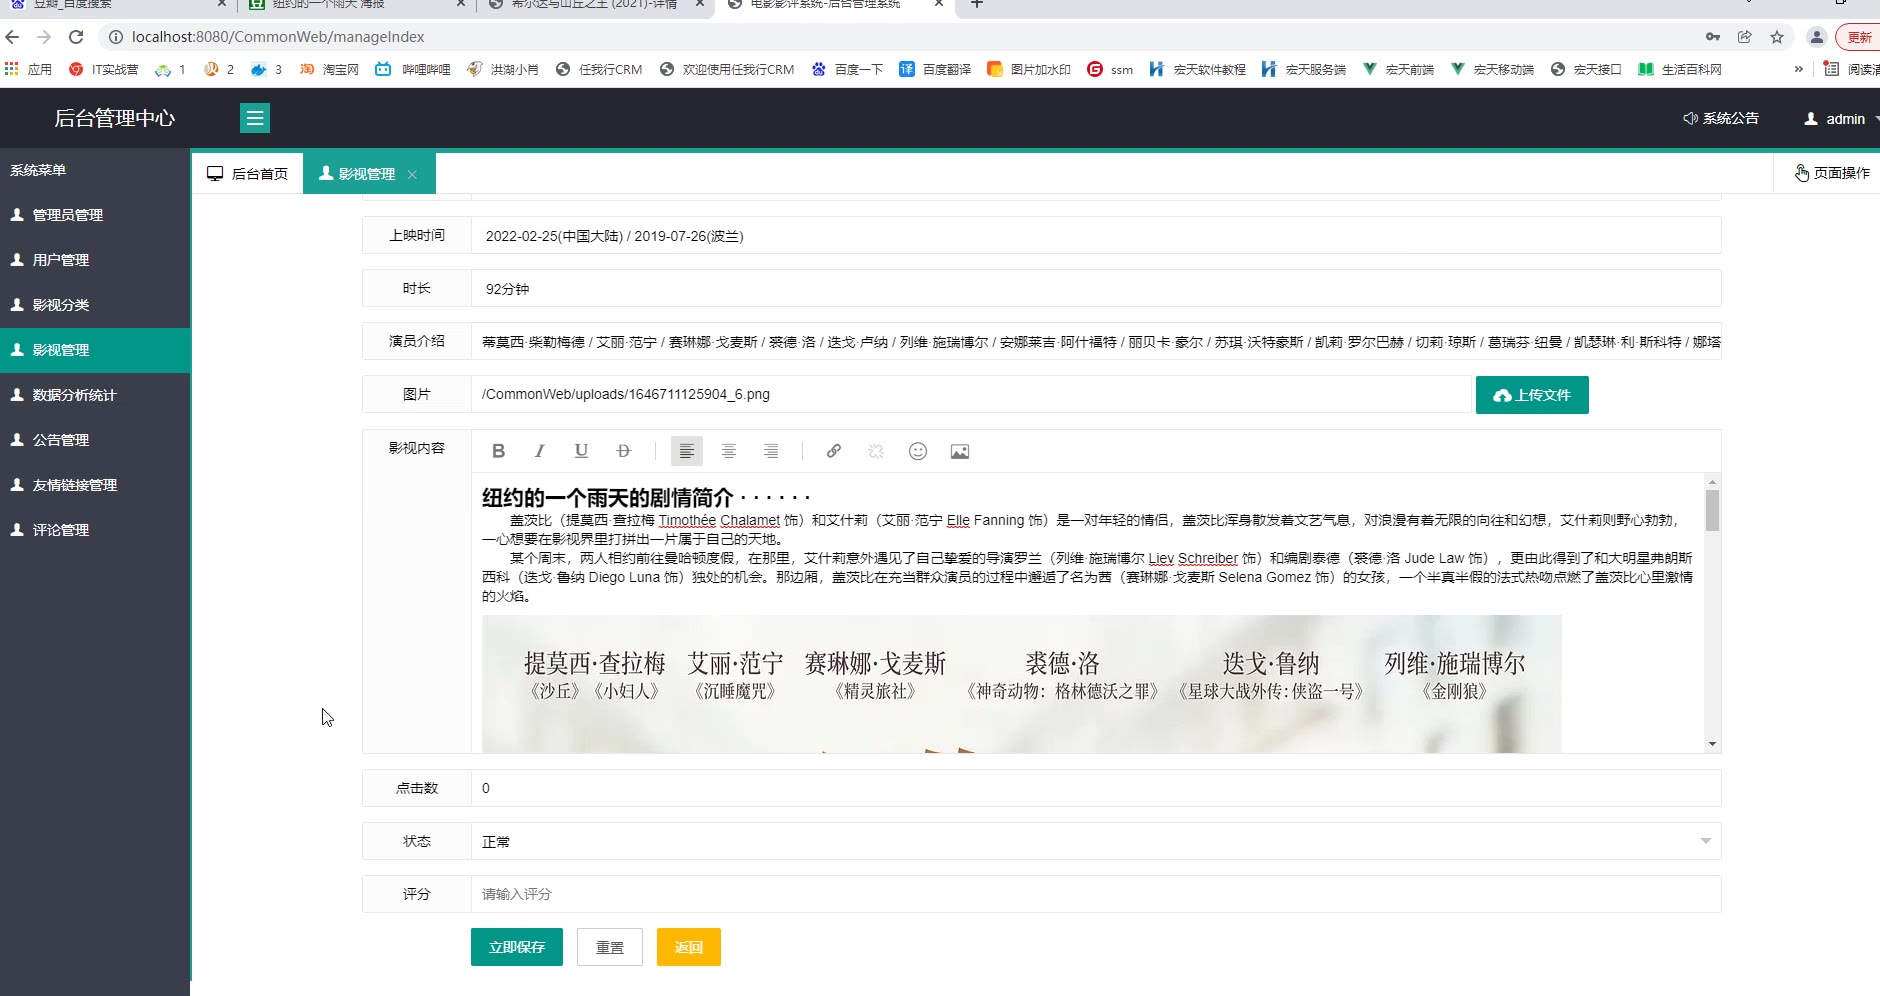Click the 返回 back button
Viewport: 1880px width, 996px height.
click(689, 947)
